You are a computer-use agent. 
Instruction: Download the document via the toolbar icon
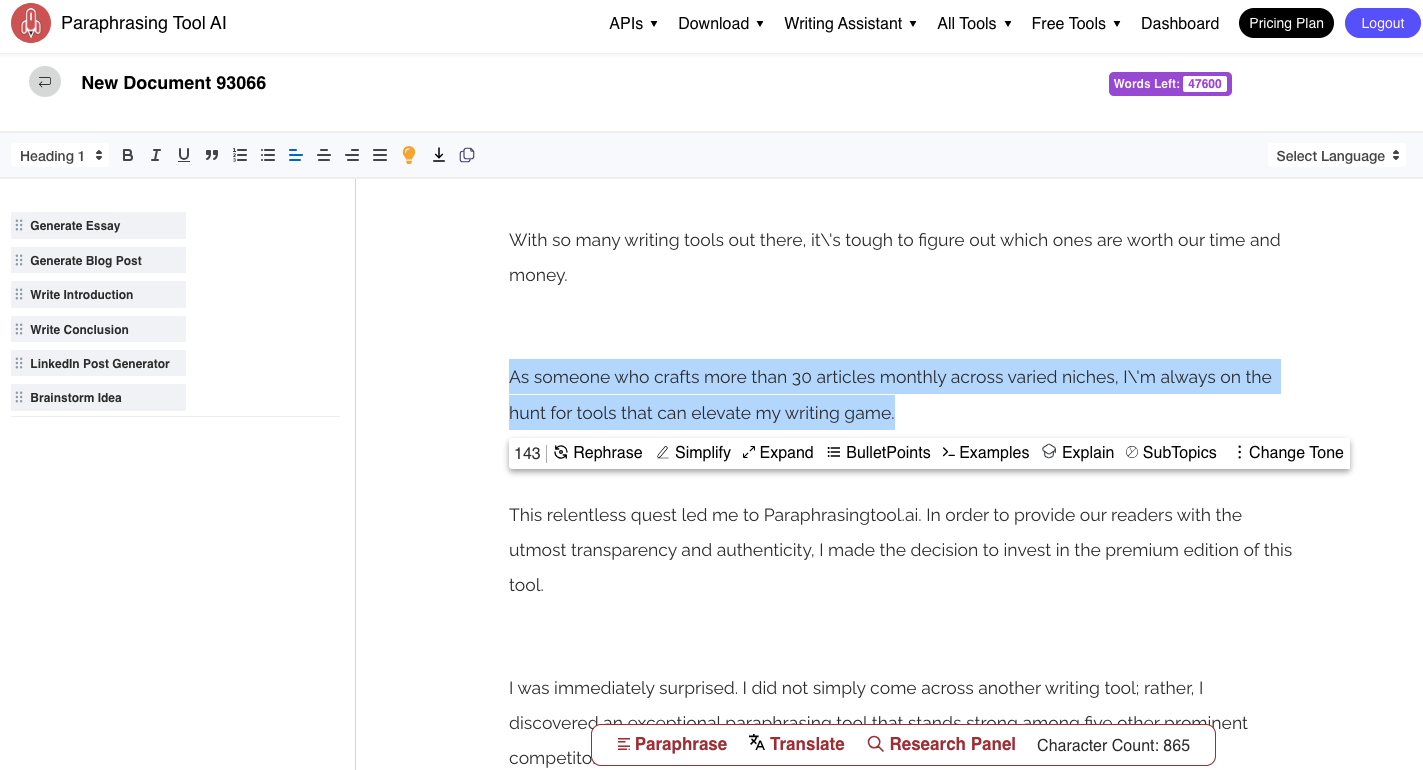pyautogui.click(x=439, y=155)
